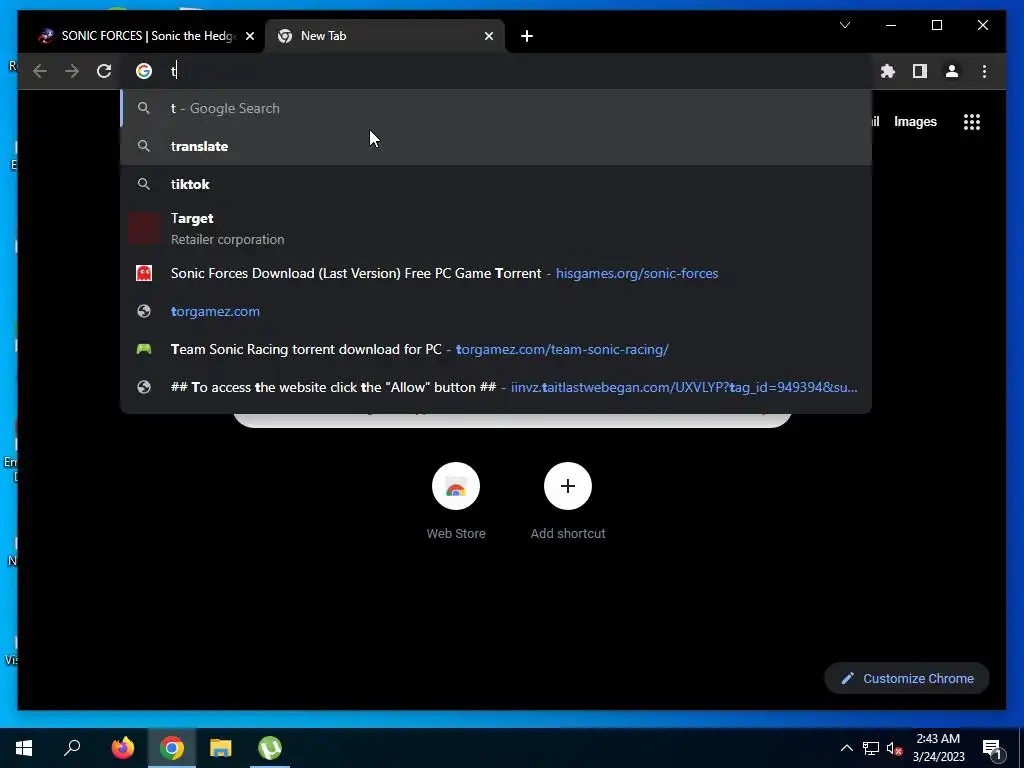This screenshot has width=1024, height=768.
Task: Open Chrome's three-dot menu
Action: tap(984, 71)
